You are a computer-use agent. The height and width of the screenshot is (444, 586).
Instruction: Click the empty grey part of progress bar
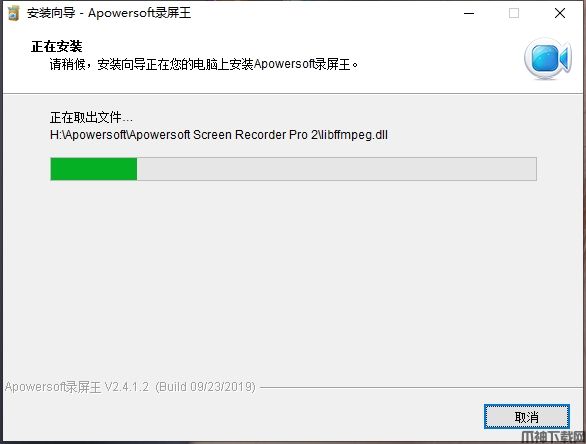(x=337, y=169)
